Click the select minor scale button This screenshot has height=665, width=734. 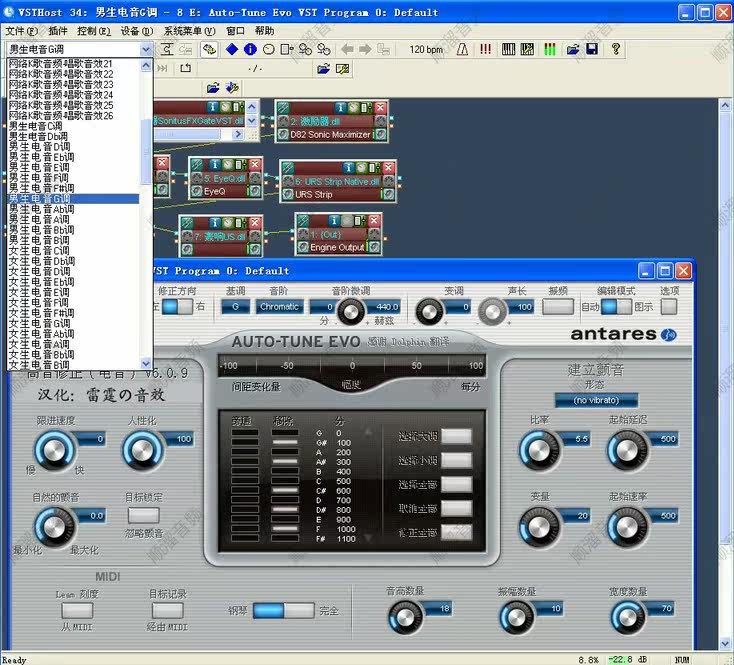click(456, 460)
